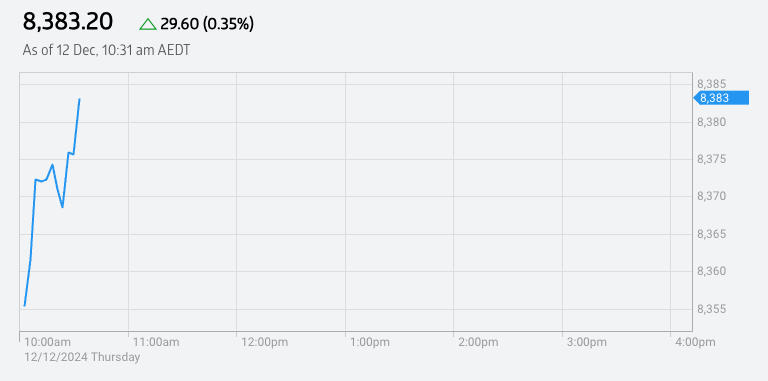Select the 10:00am time axis label
The height and width of the screenshot is (381, 768).
(x=48, y=342)
